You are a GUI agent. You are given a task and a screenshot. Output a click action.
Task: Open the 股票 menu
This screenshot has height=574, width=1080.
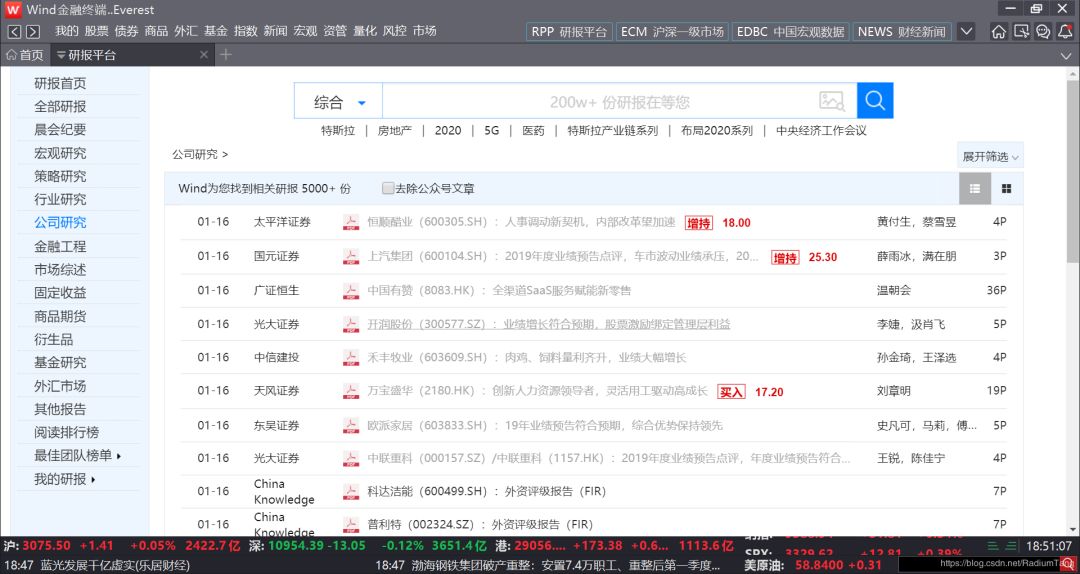(96, 31)
